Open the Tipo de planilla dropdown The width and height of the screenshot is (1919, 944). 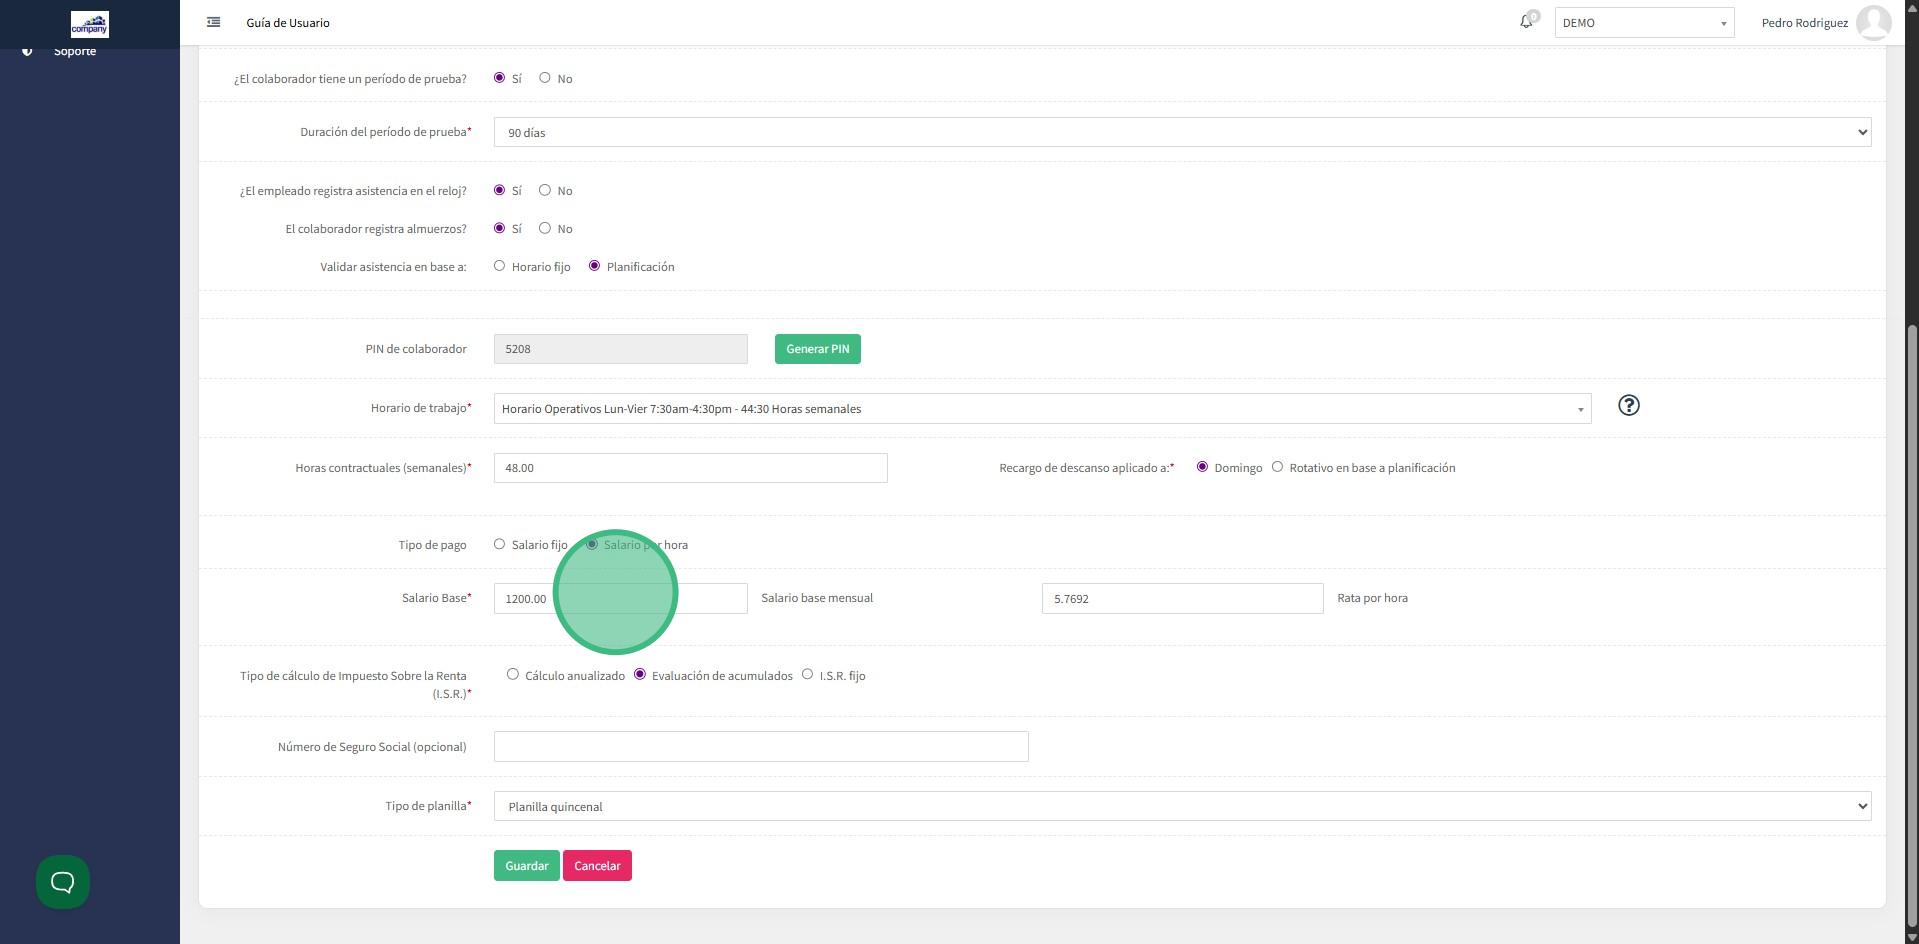1182,807
